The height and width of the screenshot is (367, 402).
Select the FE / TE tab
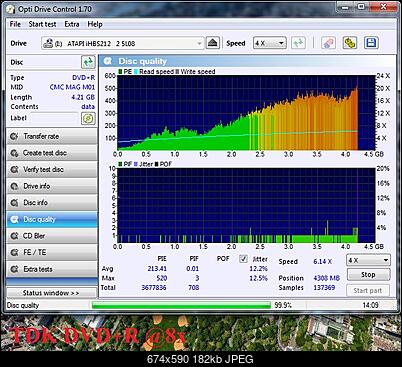52,252
